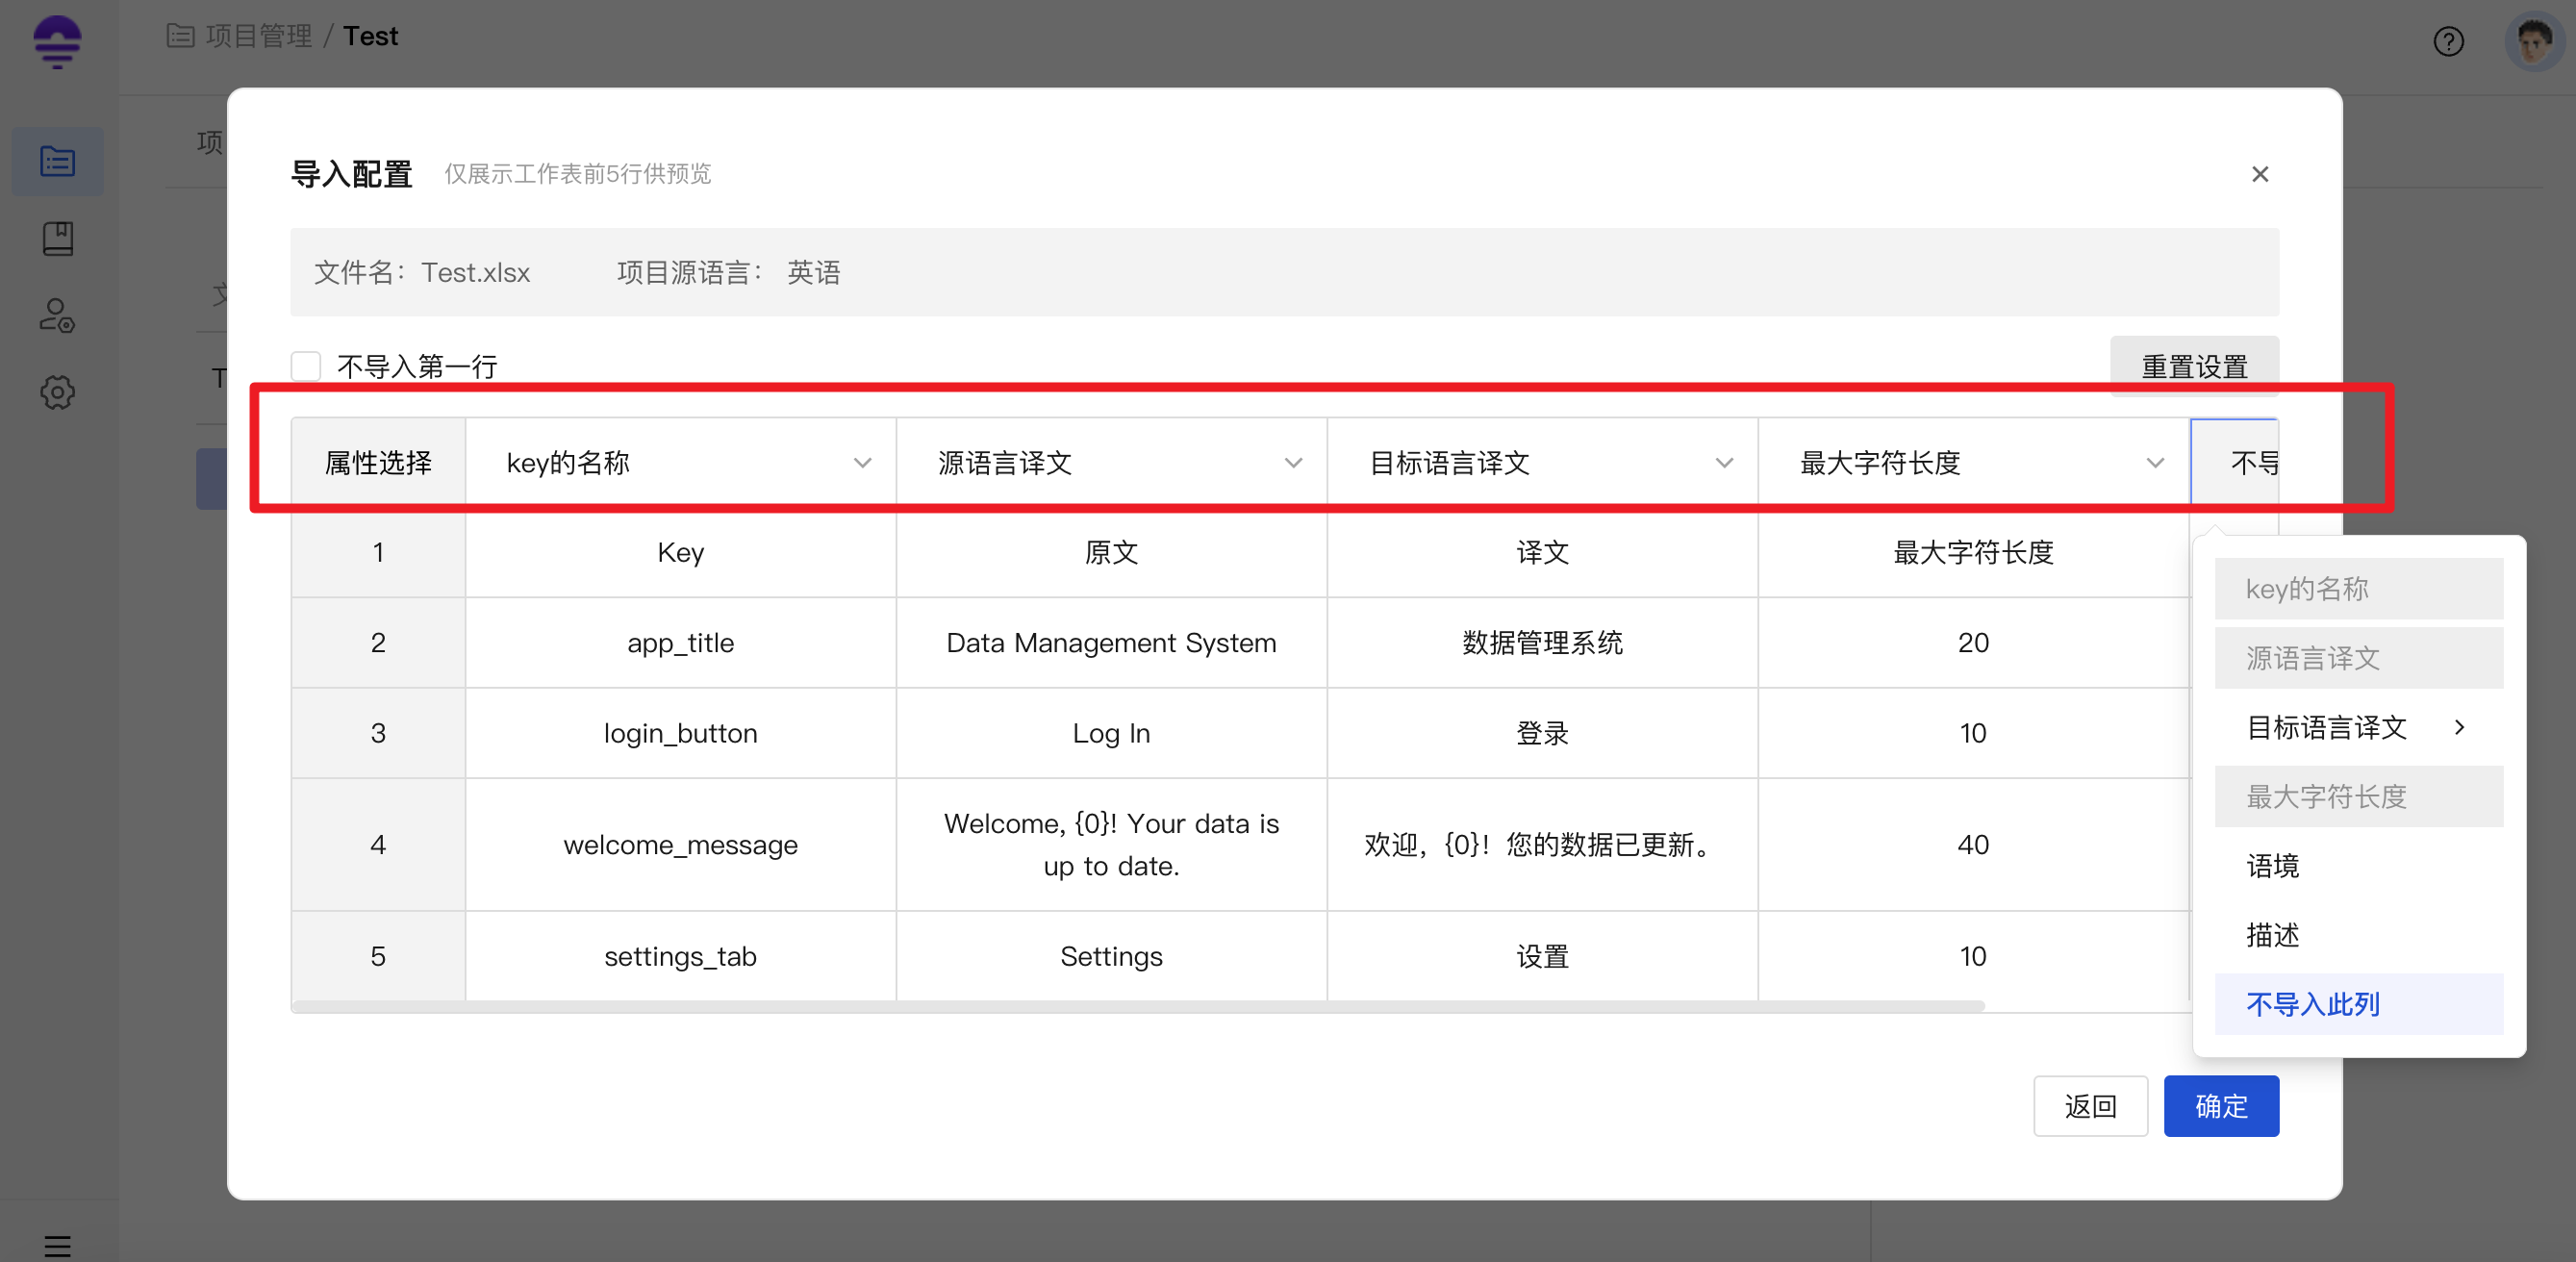
Task: Open the settings gear sidebar icon
Action: [57, 393]
